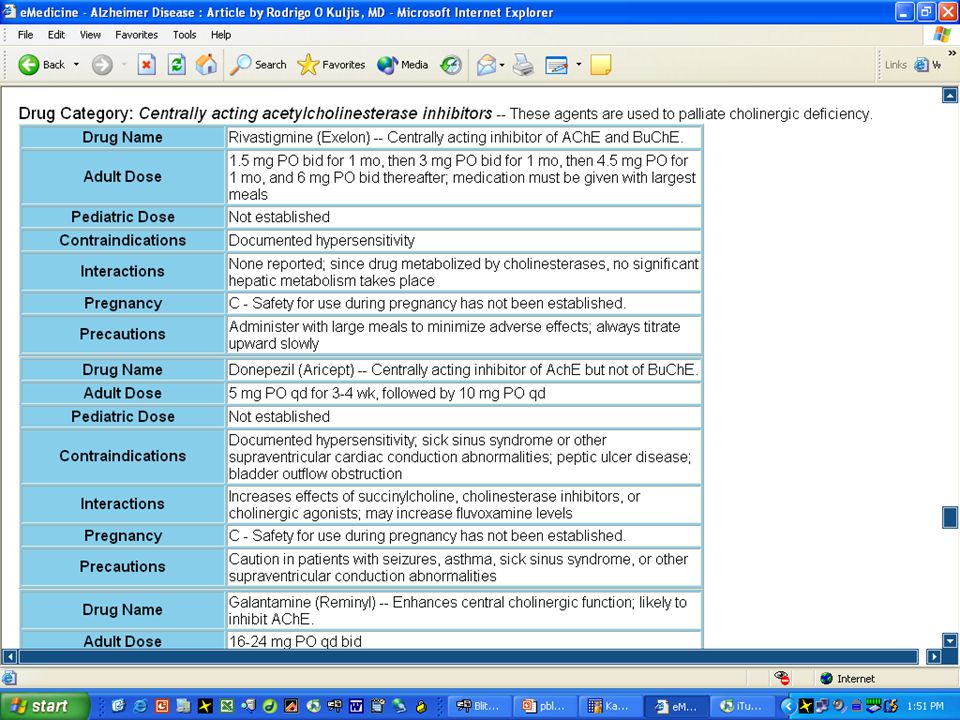Image resolution: width=960 pixels, height=720 pixels.
Task: Click the 1:51 PM system clock
Action: [x=925, y=706]
